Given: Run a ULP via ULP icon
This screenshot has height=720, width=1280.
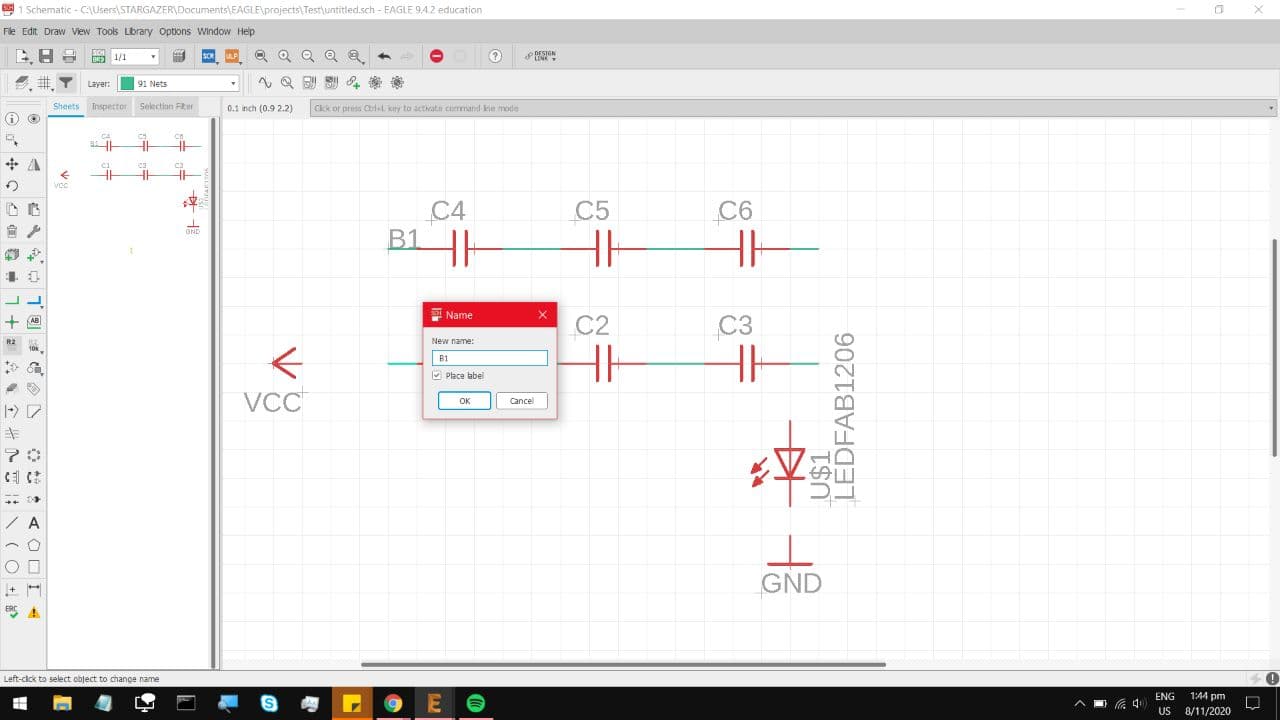Looking at the screenshot, I should pos(232,56).
